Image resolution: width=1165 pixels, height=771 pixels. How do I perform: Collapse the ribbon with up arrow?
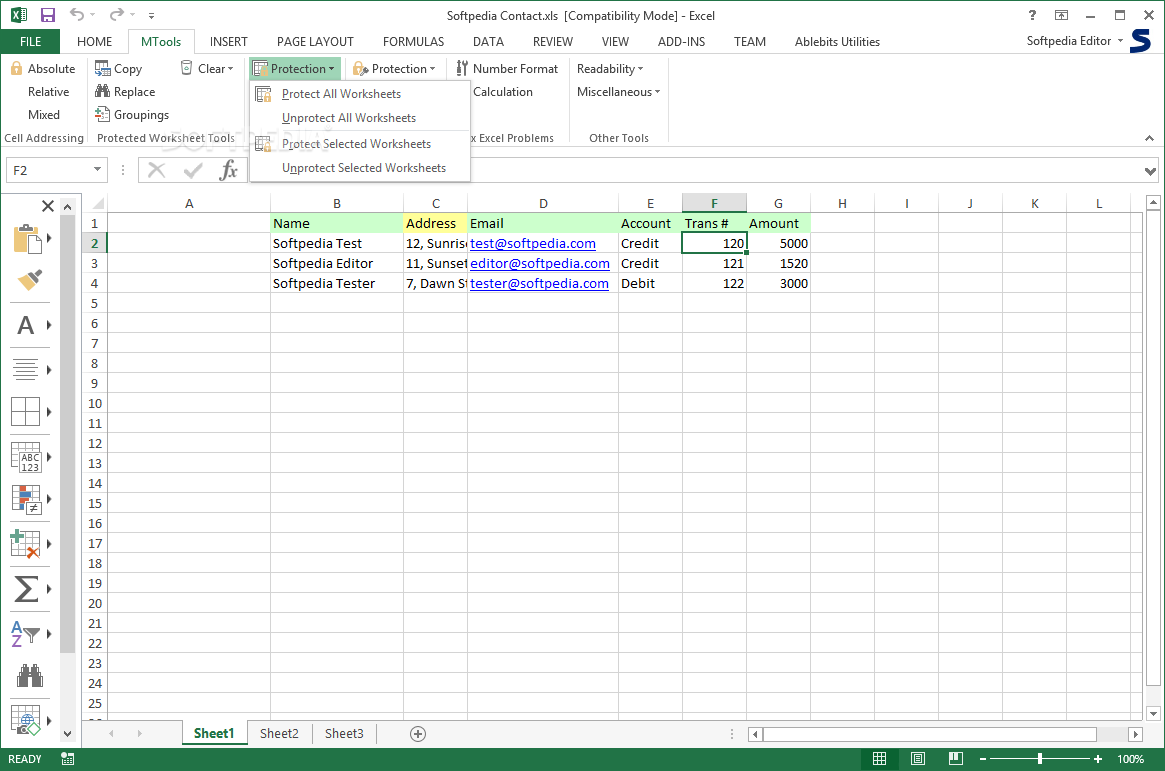pos(1149,138)
